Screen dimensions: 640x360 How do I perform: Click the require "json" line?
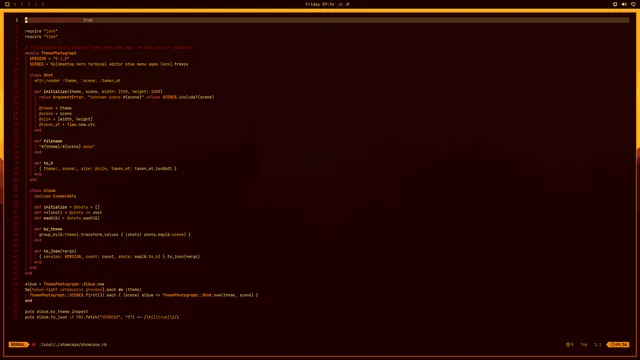click(x=41, y=31)
